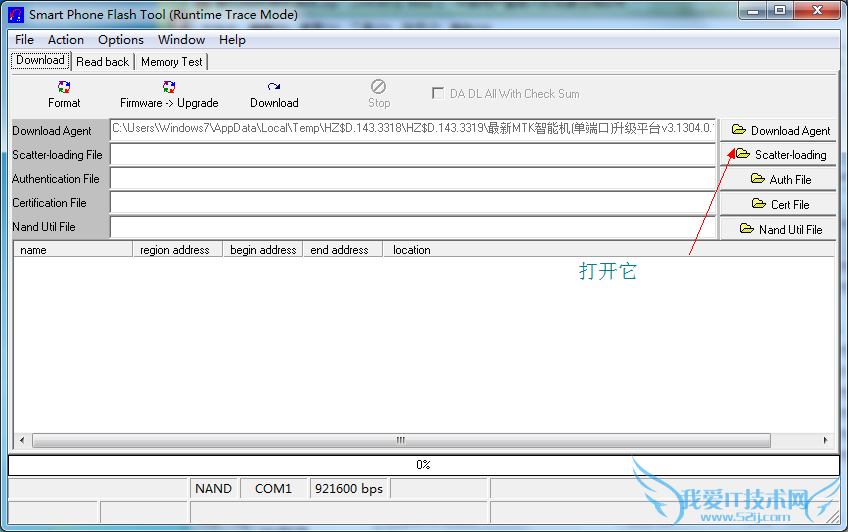Click the Download Agent browse button

click(x=779, y=130)
